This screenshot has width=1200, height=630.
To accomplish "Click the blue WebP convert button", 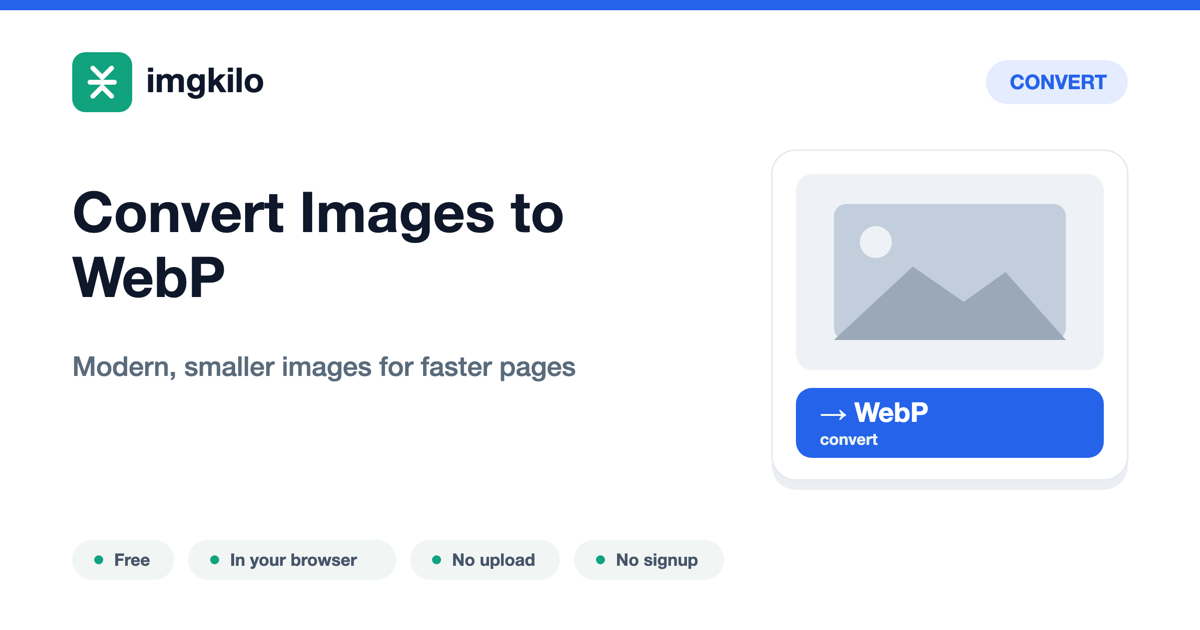I will [x=950, y=423].
